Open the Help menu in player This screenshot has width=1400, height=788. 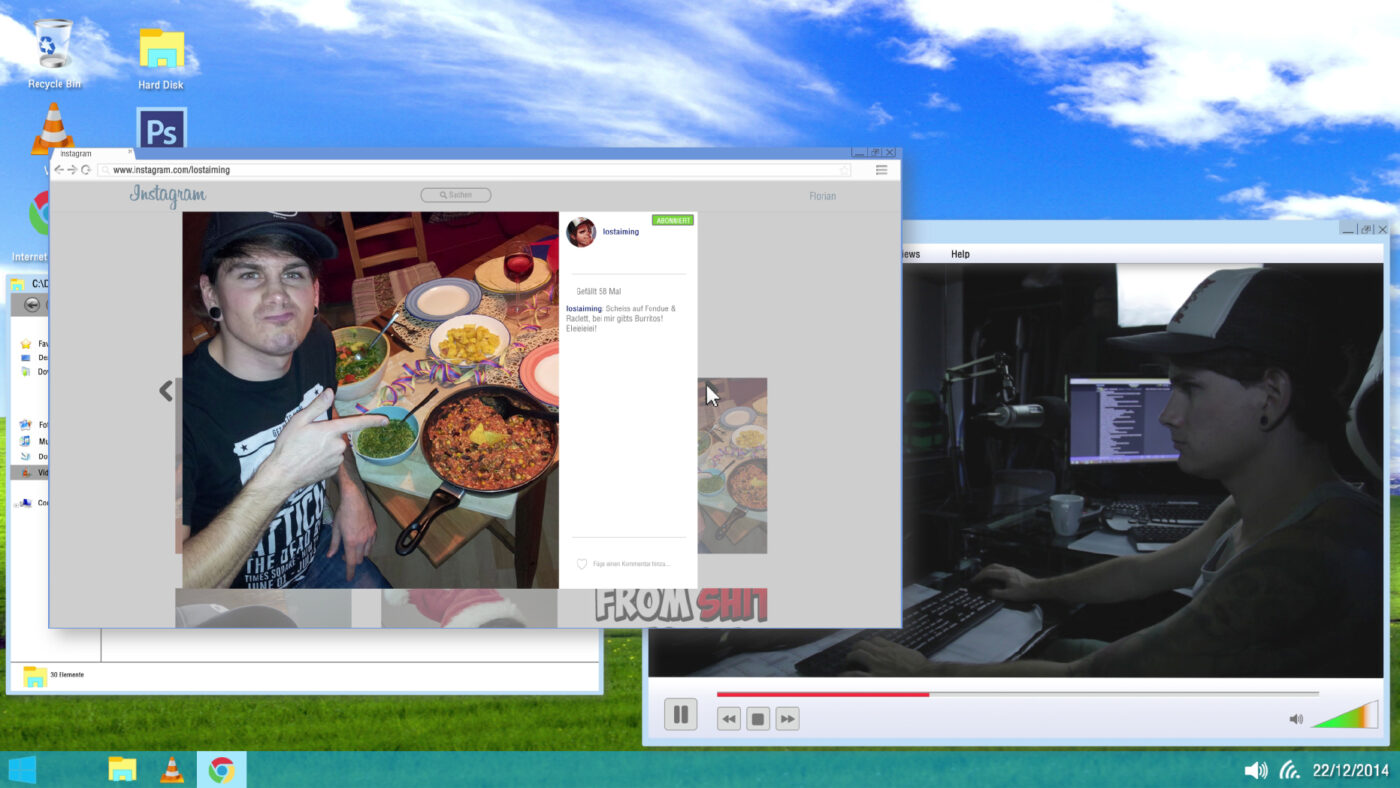point(960,254)
